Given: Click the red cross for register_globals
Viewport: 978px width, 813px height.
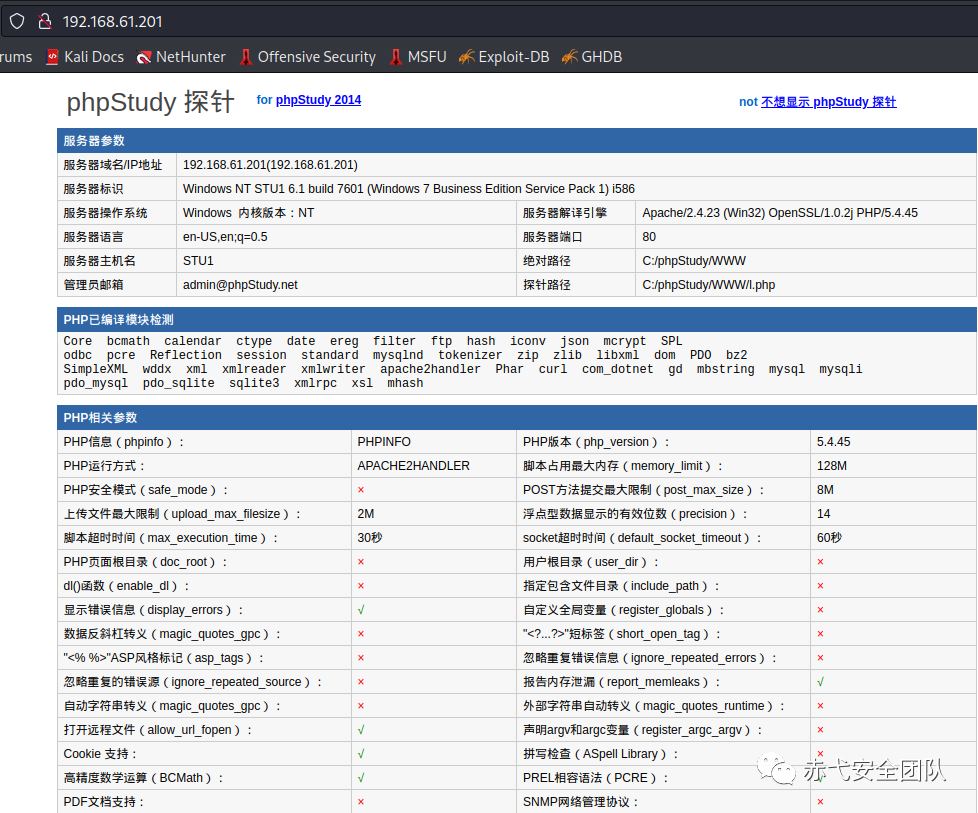Looking at the screenshot, I should point(820,610).
